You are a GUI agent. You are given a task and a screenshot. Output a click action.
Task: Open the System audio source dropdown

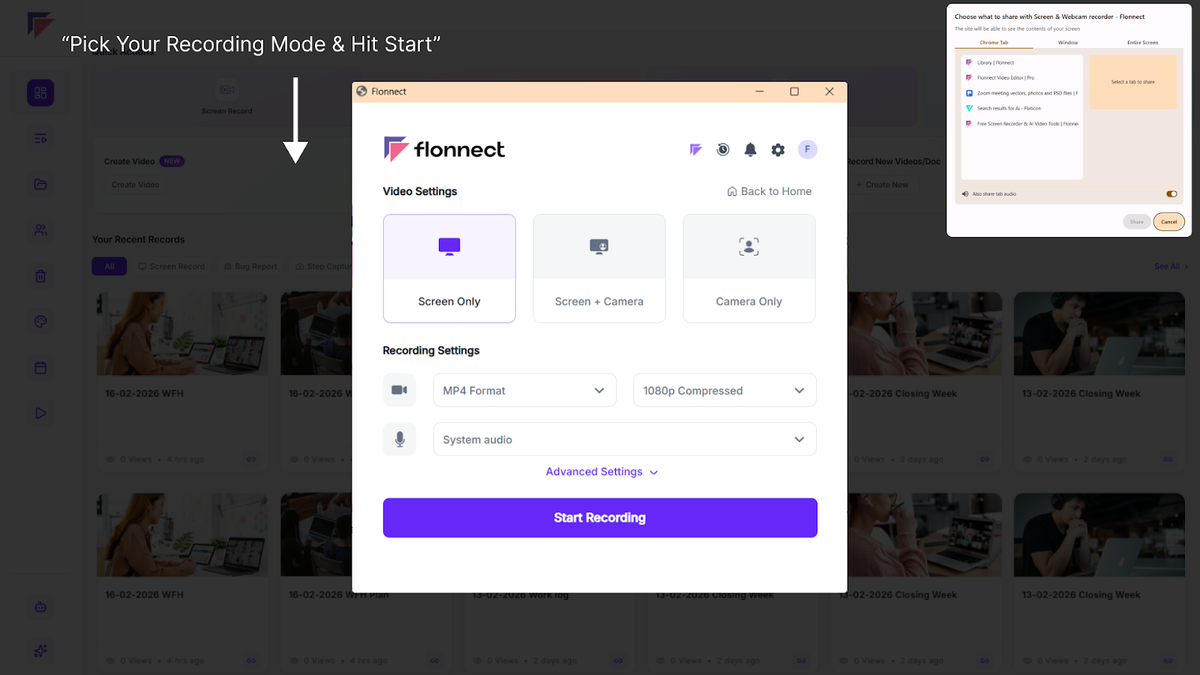point(624,439)
